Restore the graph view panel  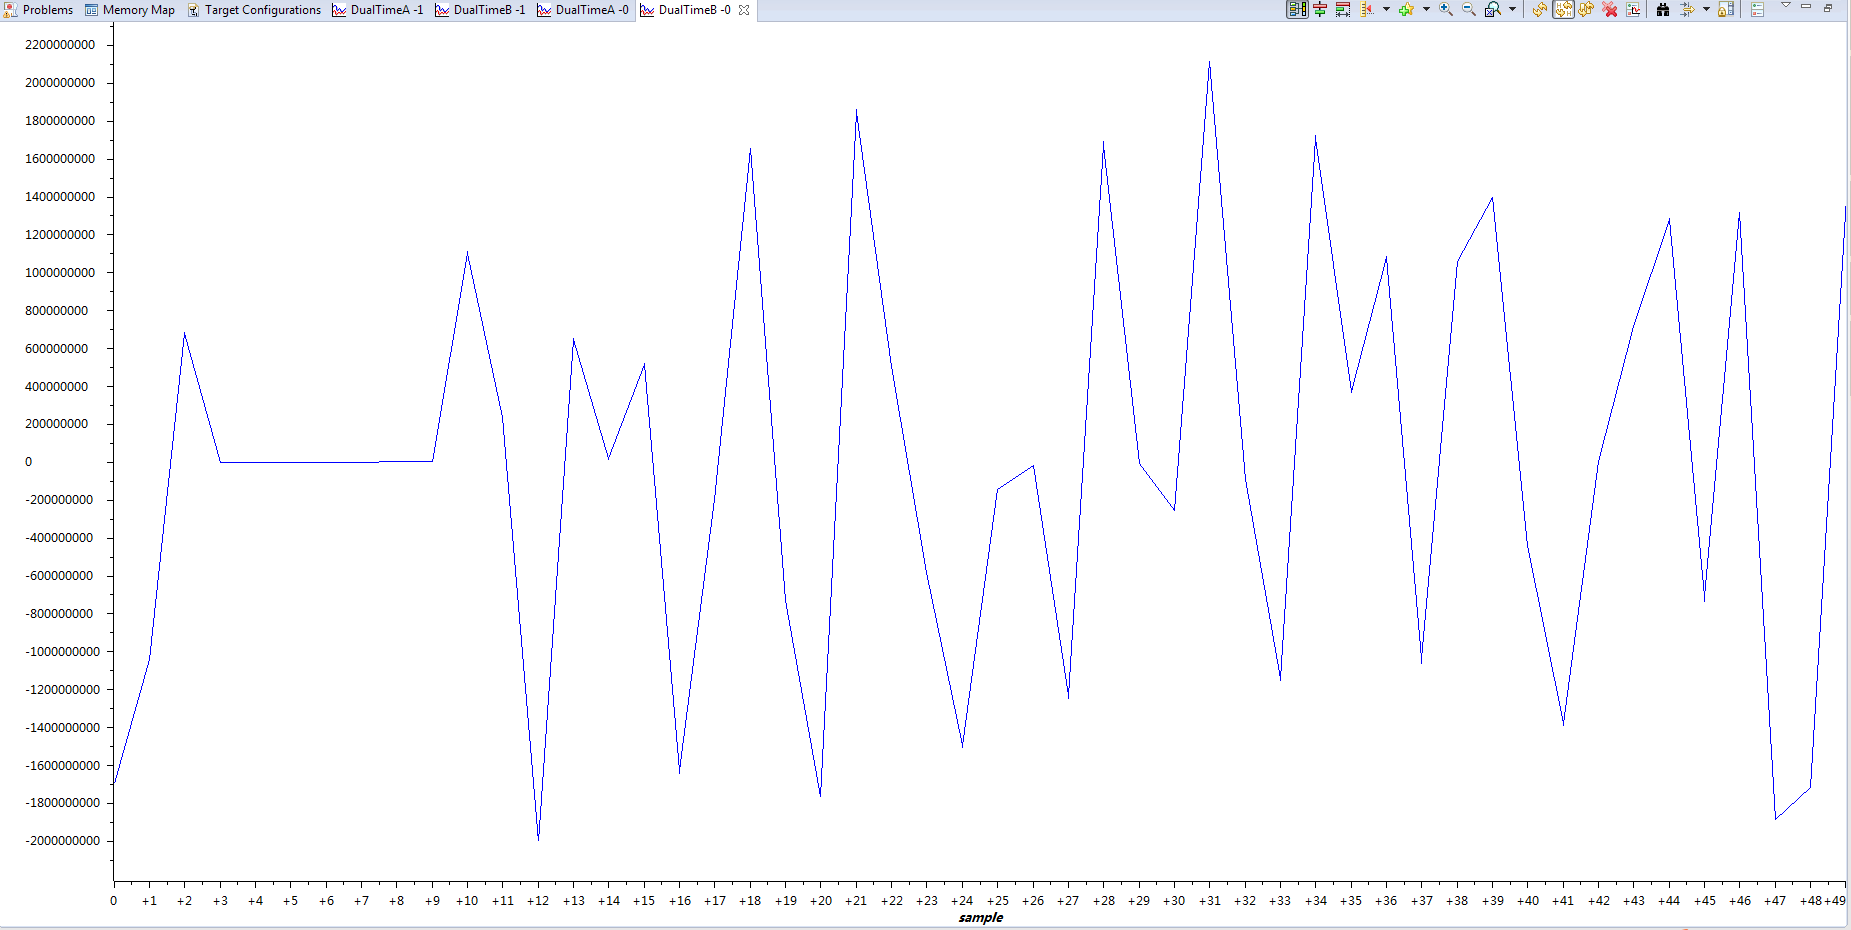pyautogui.click(x=1828, y=7)
